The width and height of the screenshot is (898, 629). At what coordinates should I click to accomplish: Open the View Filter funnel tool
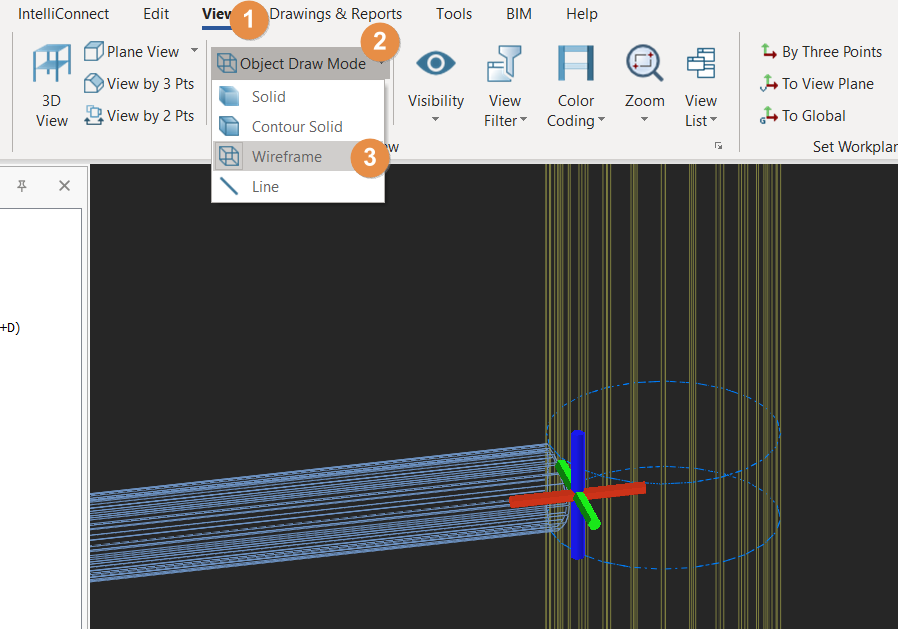tap(505, 65)
